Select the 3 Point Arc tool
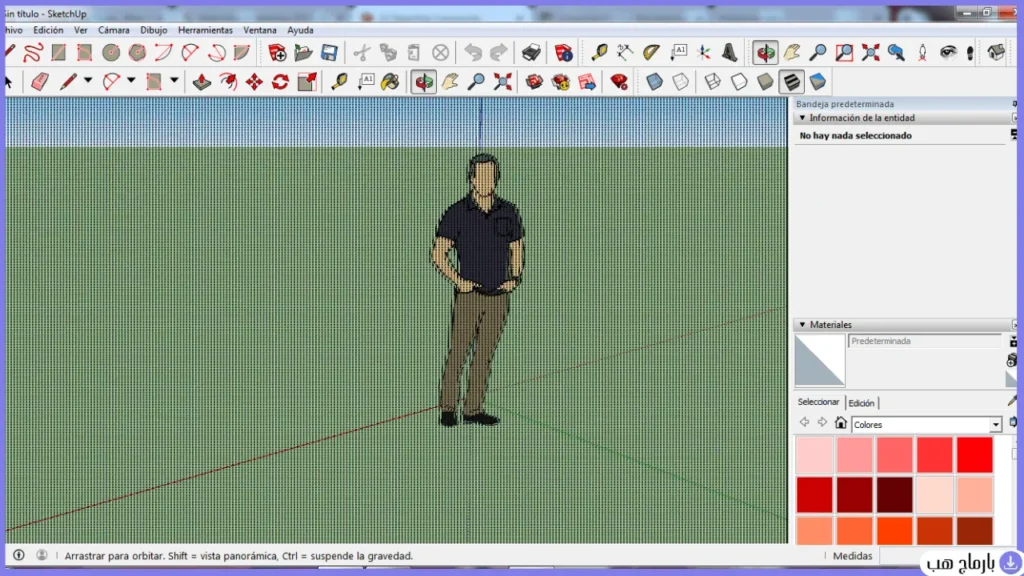Screen dimensions: 1024x576 tap(216, 52)
